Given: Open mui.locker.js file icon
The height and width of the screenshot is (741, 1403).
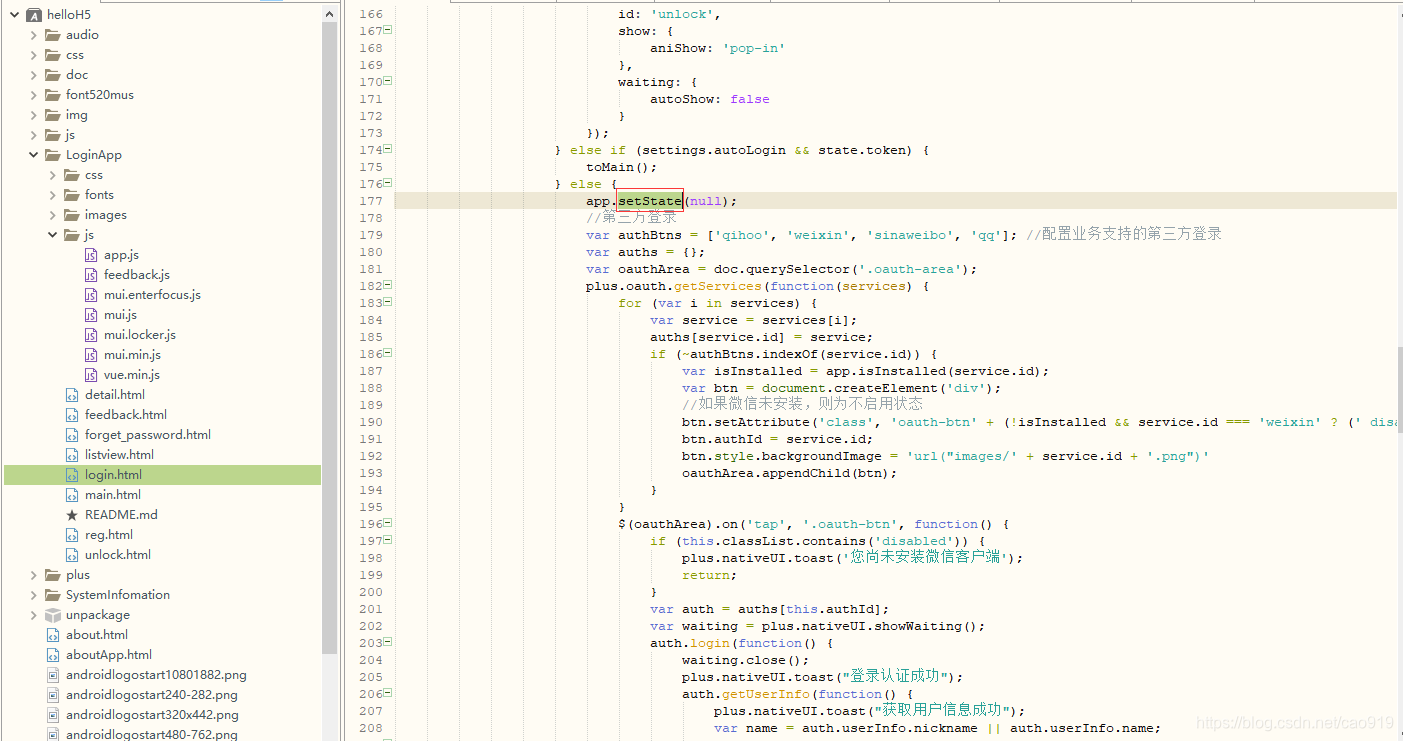Looking at the screenshot, I should click(x=91, y=335).
